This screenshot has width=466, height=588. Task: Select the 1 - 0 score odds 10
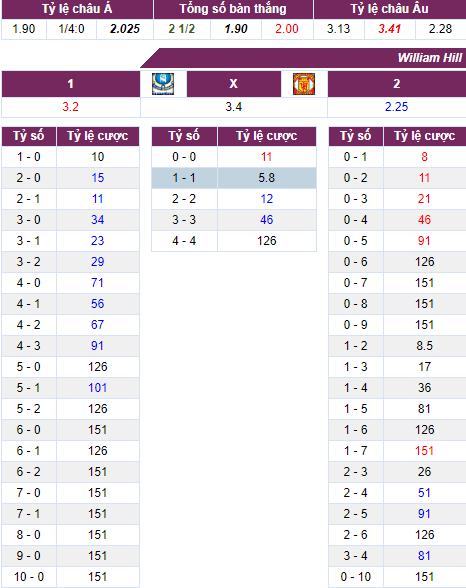97,157
